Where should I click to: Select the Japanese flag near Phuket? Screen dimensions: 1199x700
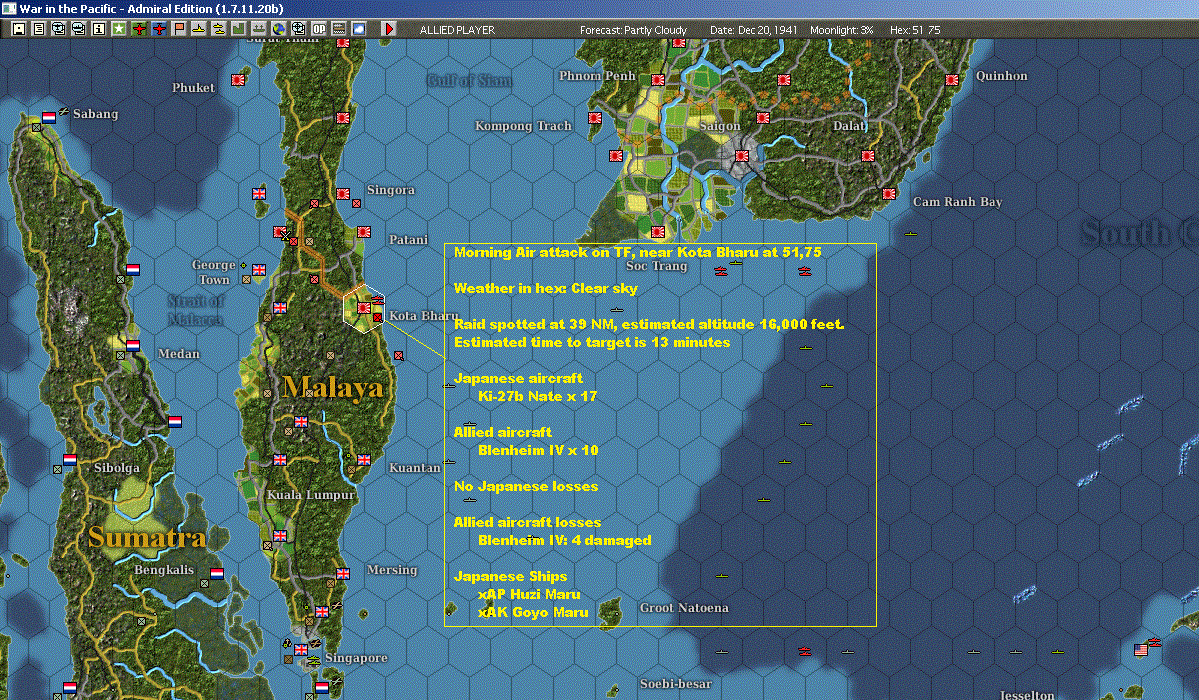click(x=238, y=80)
